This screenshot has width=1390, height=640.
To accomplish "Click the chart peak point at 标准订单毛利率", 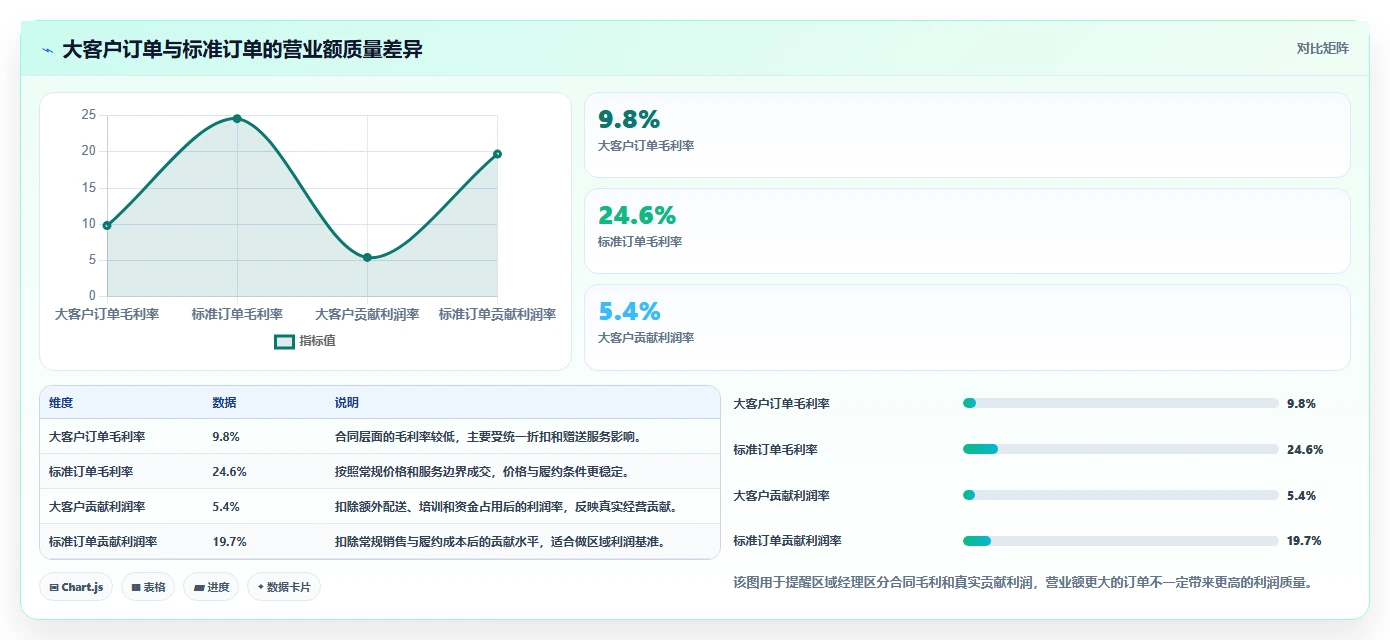I will [237, 118].
